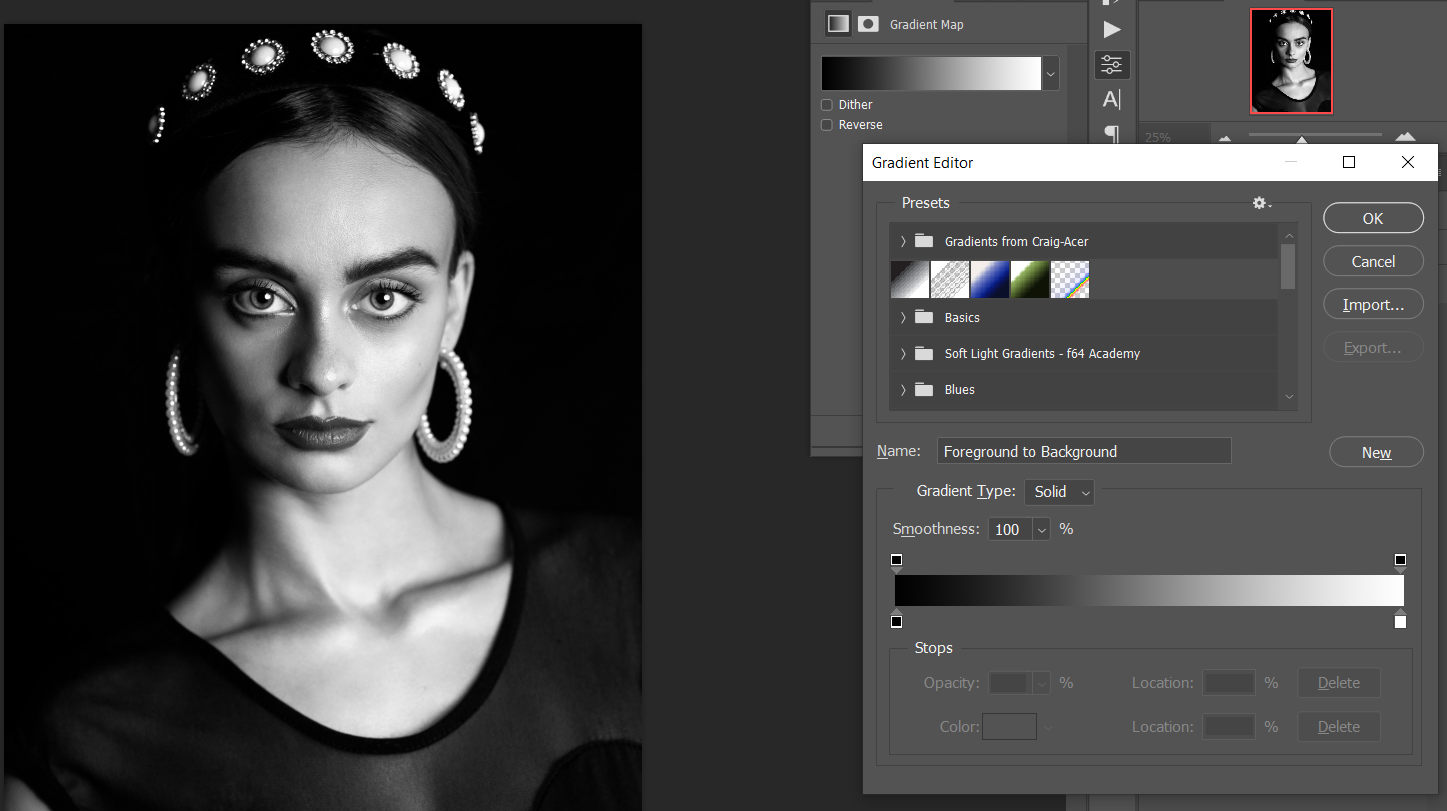Open the gradient picker dropdown arrow
1447x811 pixels.
coord(1050,73)
